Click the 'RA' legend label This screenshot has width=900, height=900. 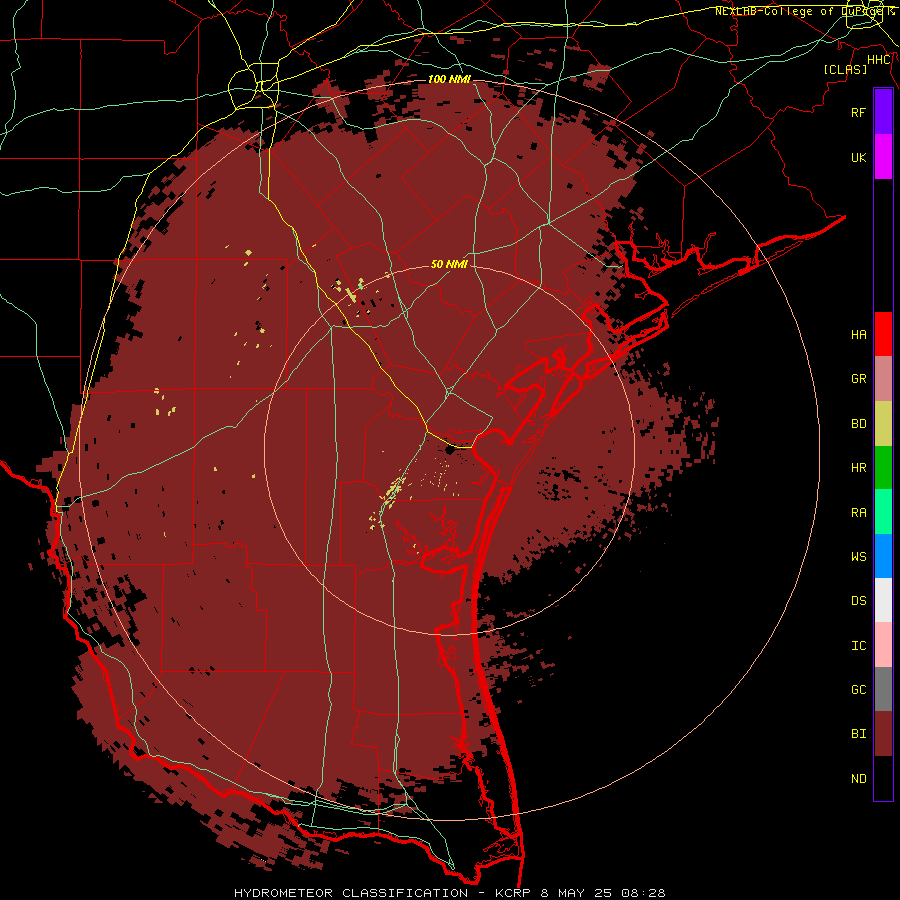(x=859, y=513)
